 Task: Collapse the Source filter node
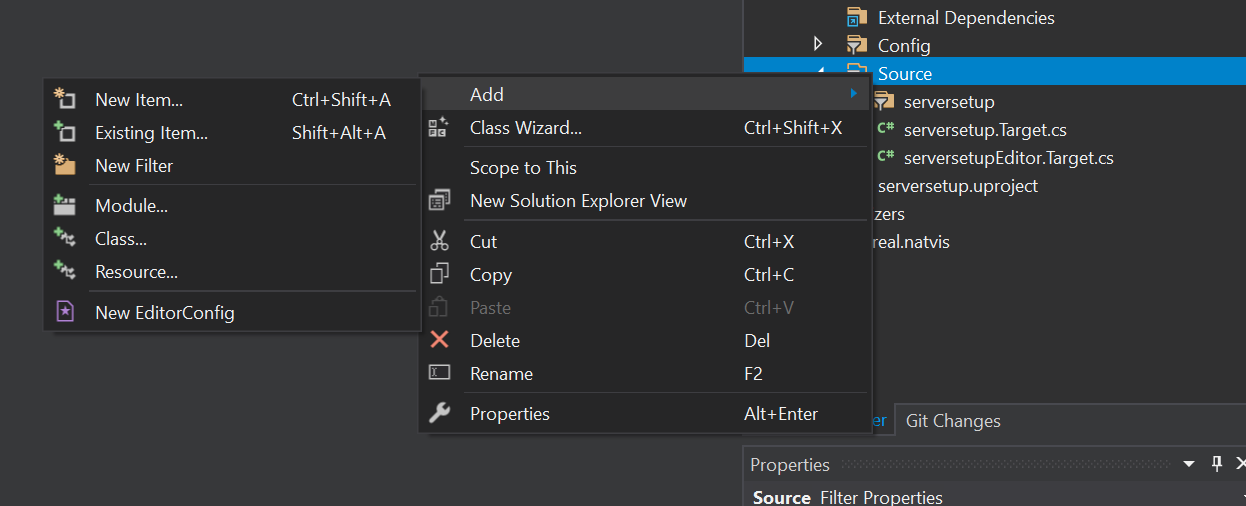click(821, 72)
